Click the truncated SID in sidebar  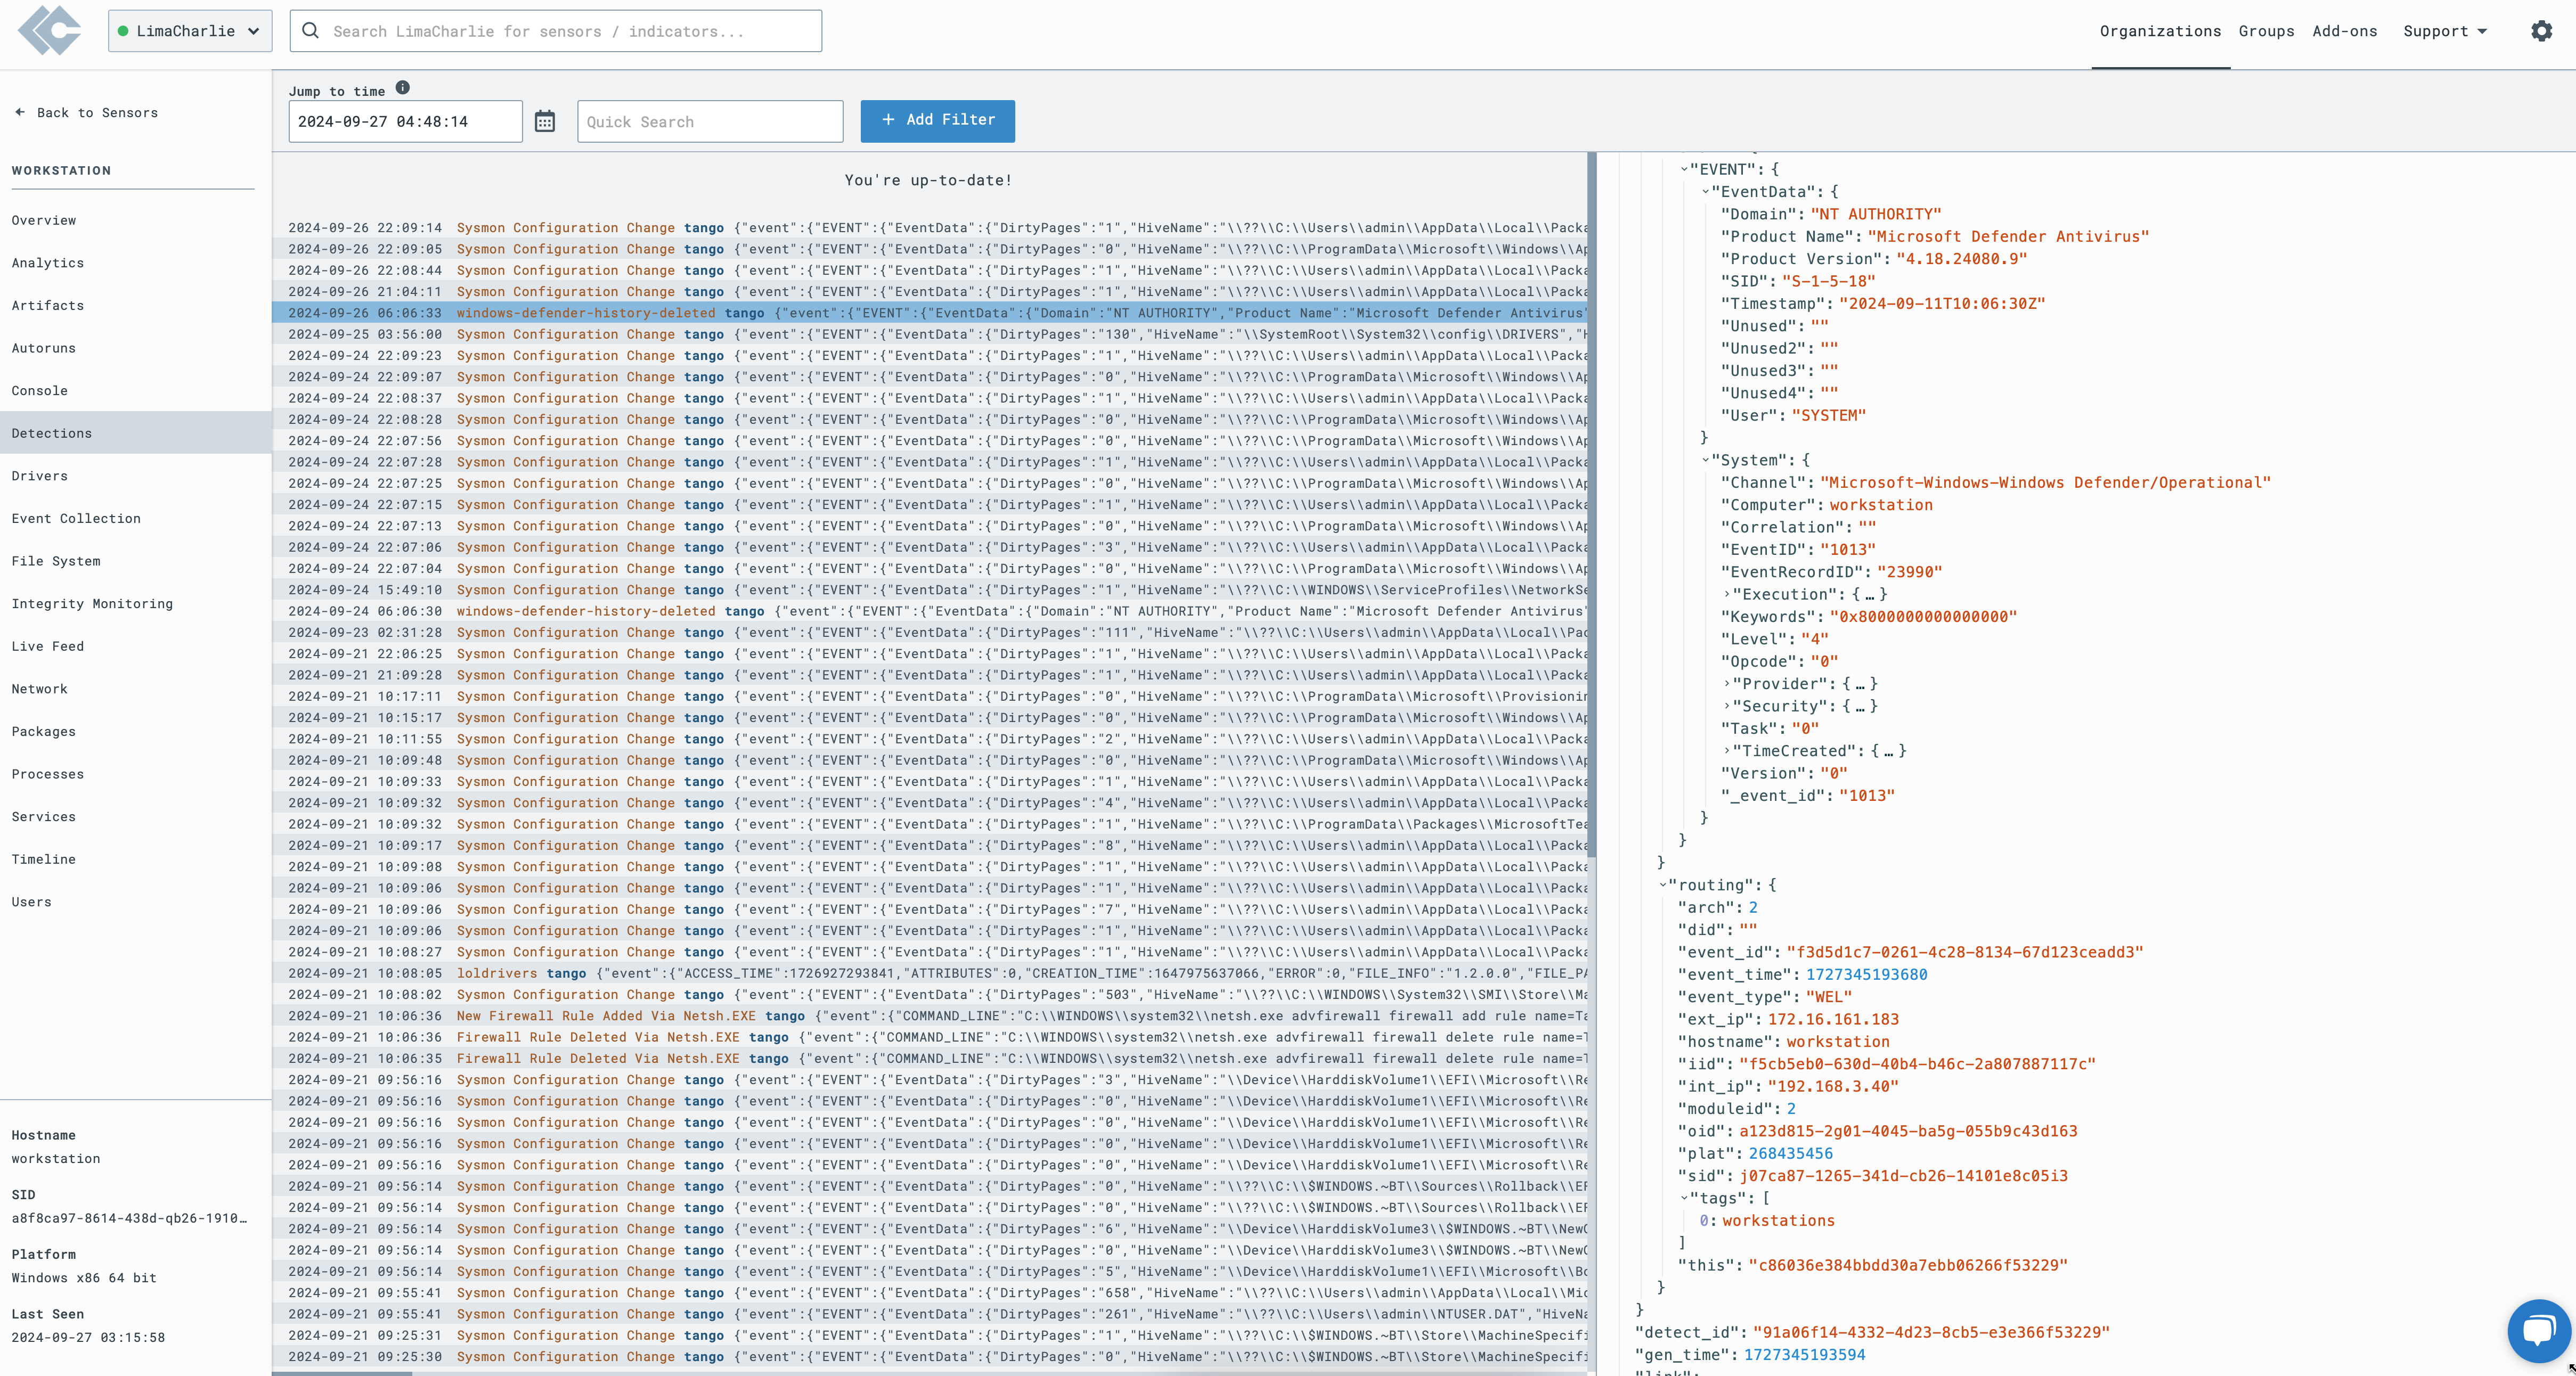(x=128, y=1218)
